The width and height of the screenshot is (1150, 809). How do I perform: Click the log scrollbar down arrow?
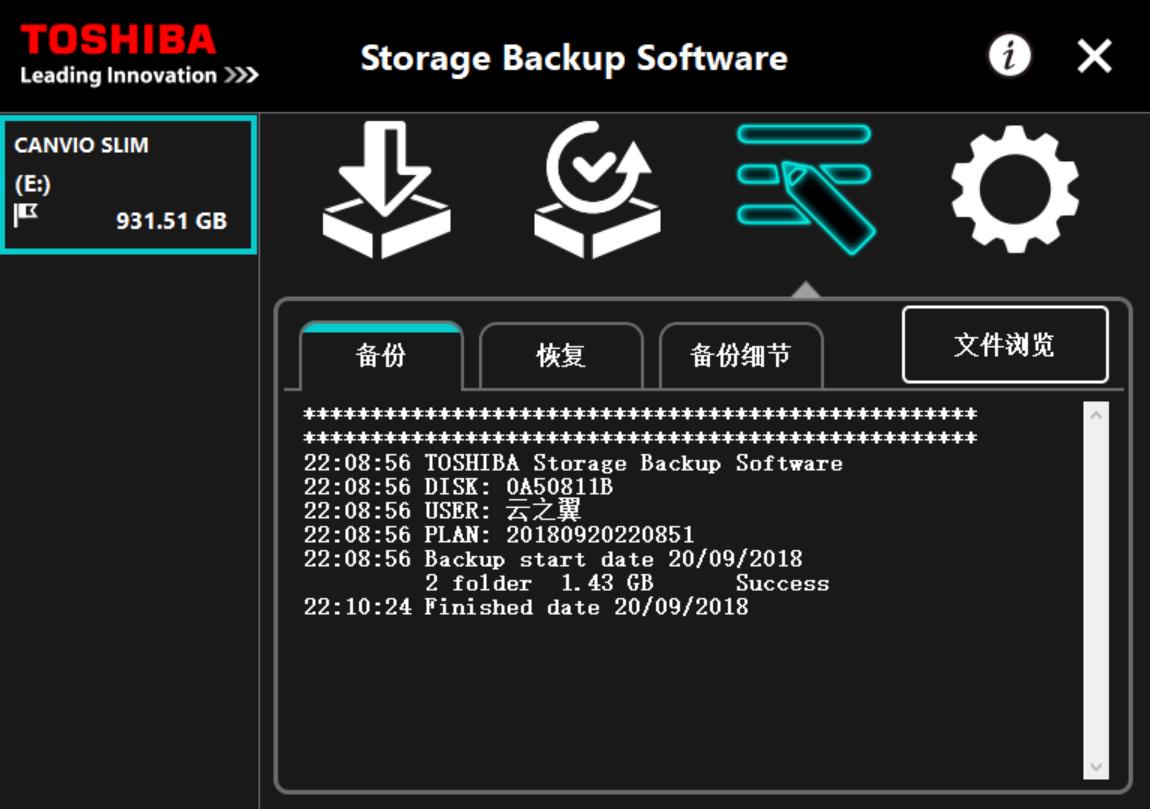pos(1096,767)
